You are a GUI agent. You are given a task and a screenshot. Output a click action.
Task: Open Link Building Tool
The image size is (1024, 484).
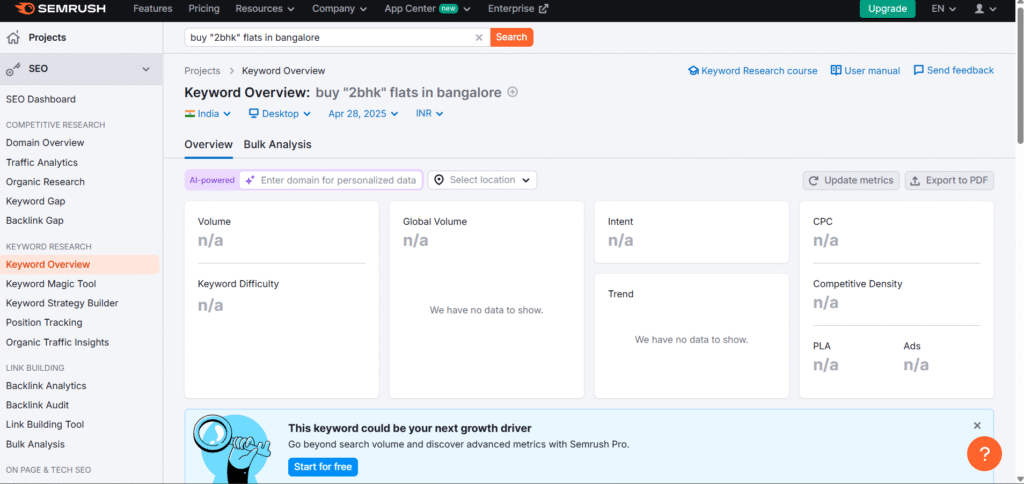pyautogui.click(x=45, y=425)
